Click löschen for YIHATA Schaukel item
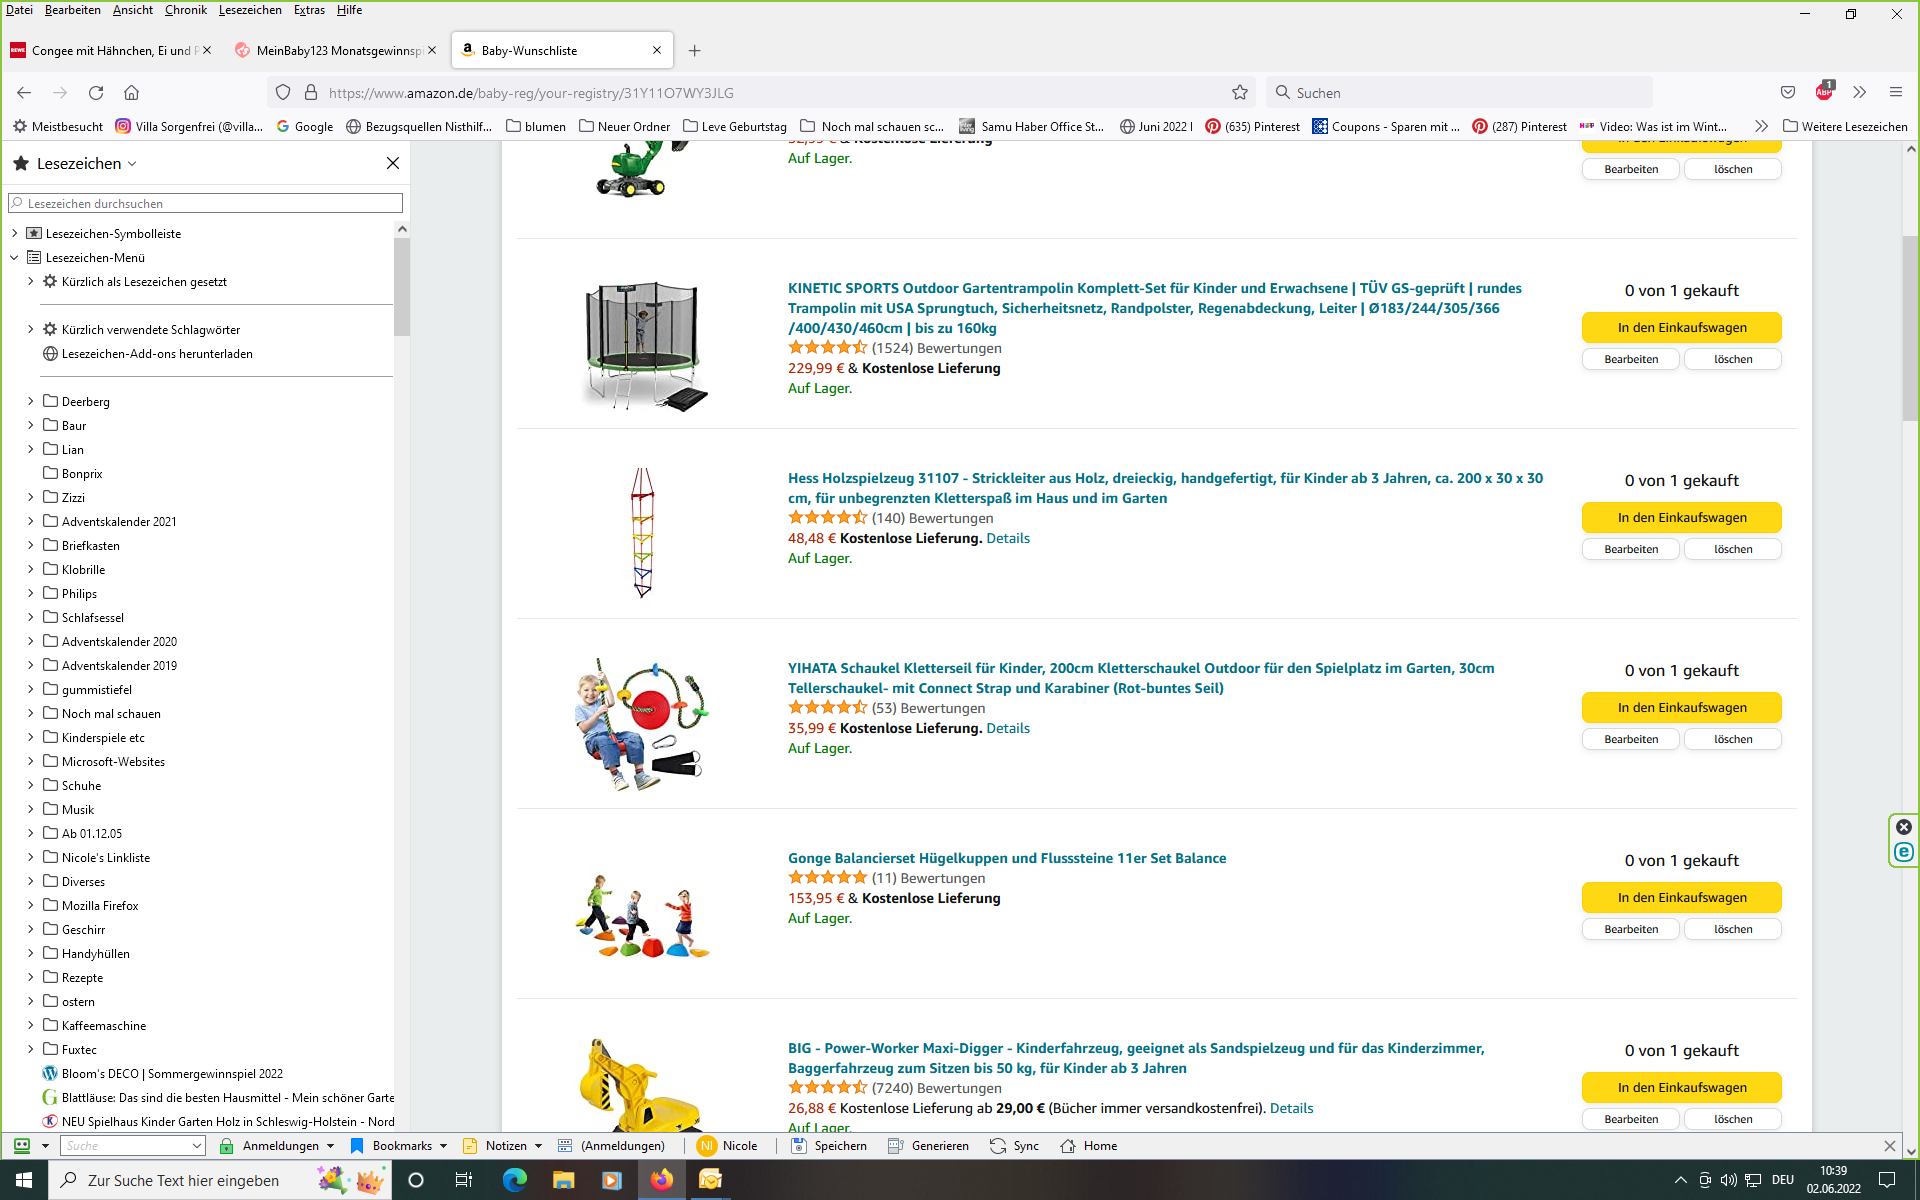This screenshot has height=1200, width=1920. tap(1733, 739)
